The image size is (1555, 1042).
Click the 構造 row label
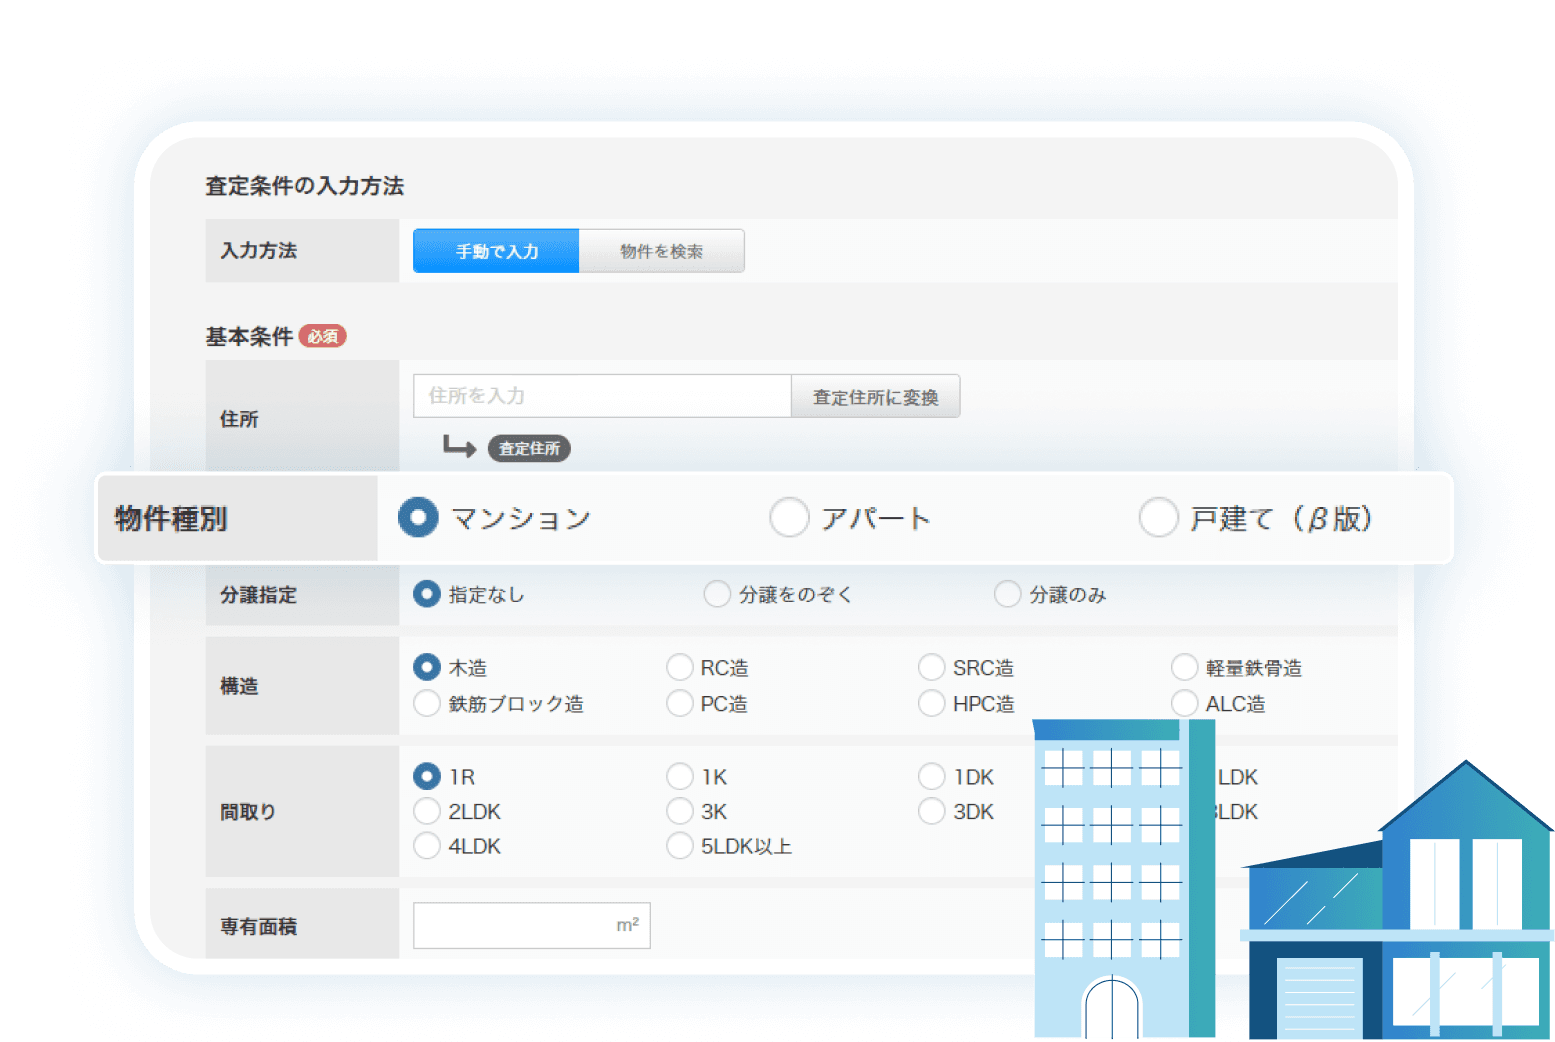[x=239, y=686]
